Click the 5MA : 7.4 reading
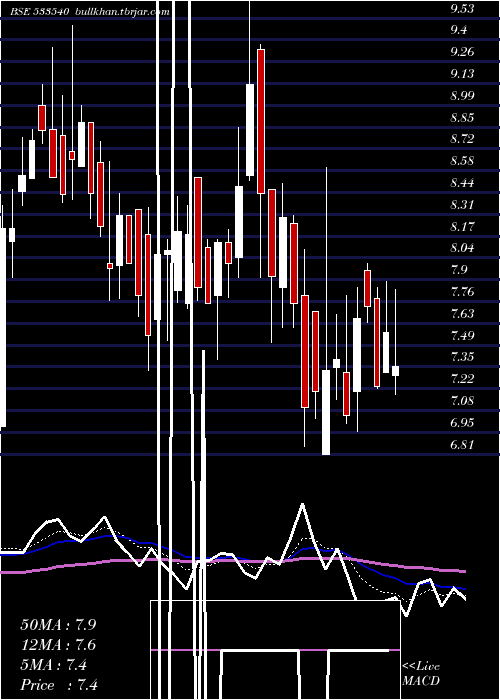Image resolution: width=500 pixels, height=700 pixels. (54, 665)
